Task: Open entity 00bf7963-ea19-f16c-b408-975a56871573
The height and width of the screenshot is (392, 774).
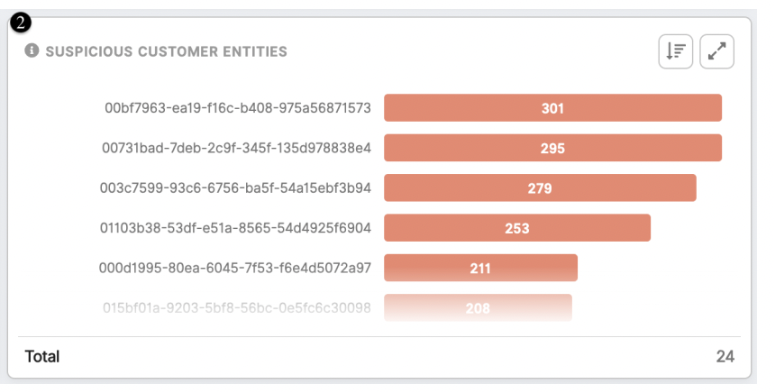Action: (237, 108)
